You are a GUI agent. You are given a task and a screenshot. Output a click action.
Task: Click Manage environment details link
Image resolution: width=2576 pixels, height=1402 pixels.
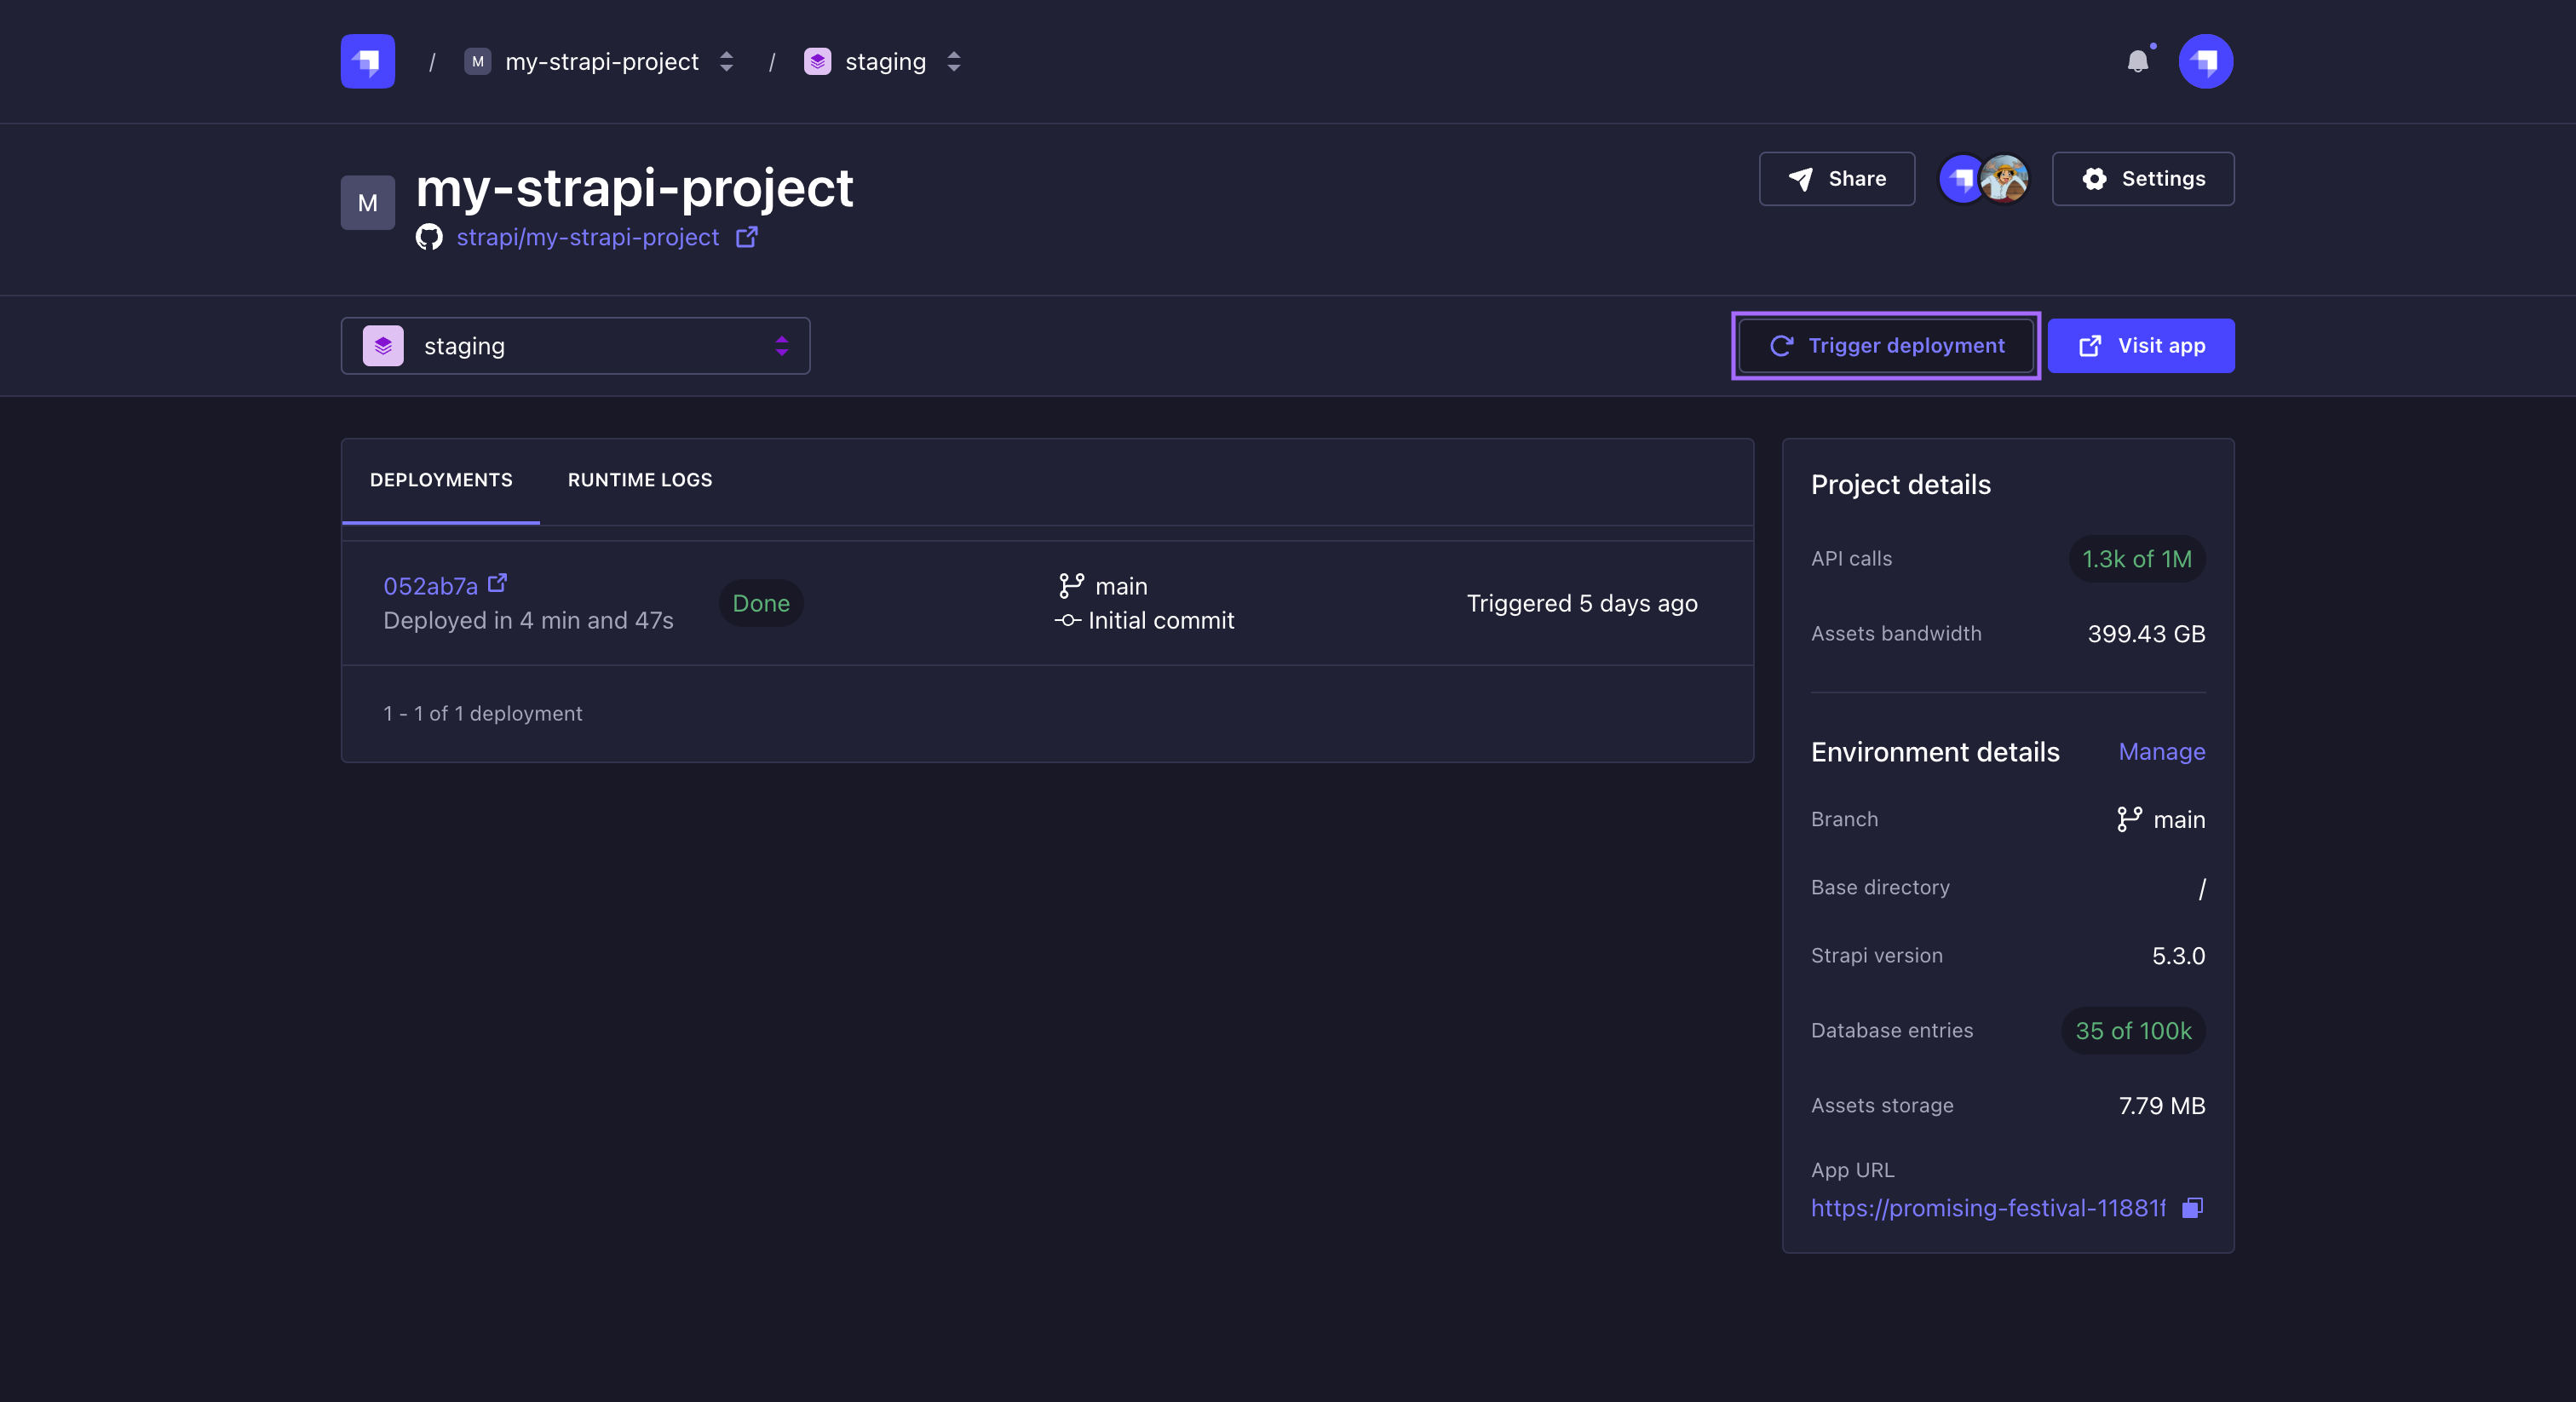[x=2162, y=751]
